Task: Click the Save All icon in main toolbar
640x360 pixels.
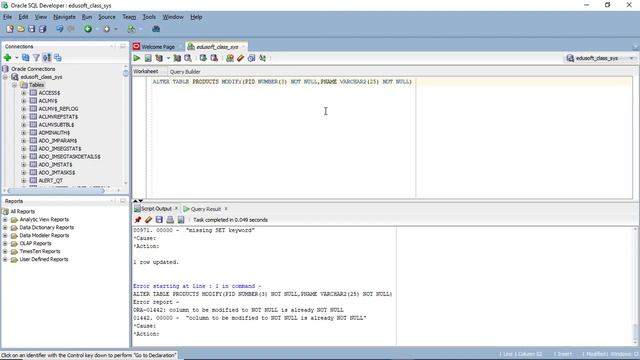Action: 42,29
